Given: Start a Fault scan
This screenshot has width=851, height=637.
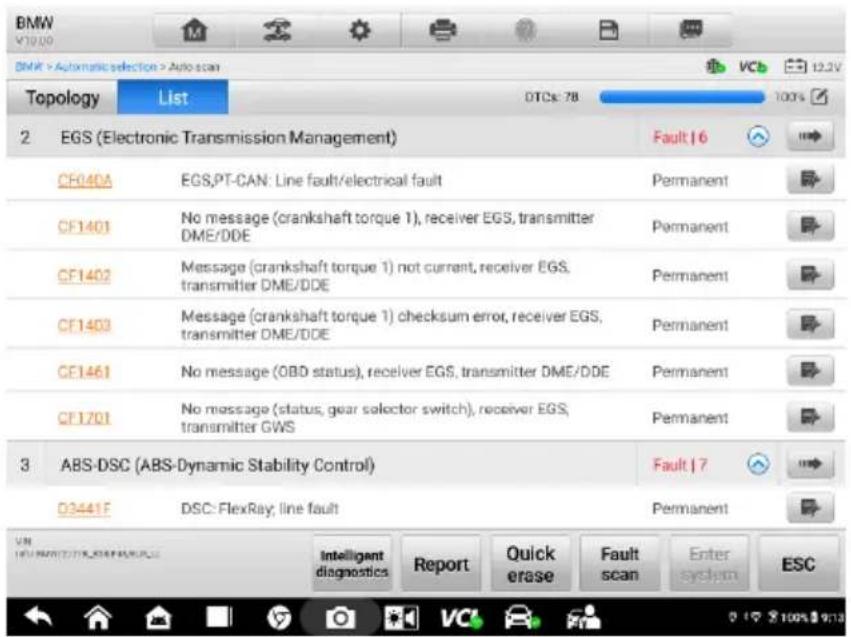Looking at the screenshot, I should 619,564.
